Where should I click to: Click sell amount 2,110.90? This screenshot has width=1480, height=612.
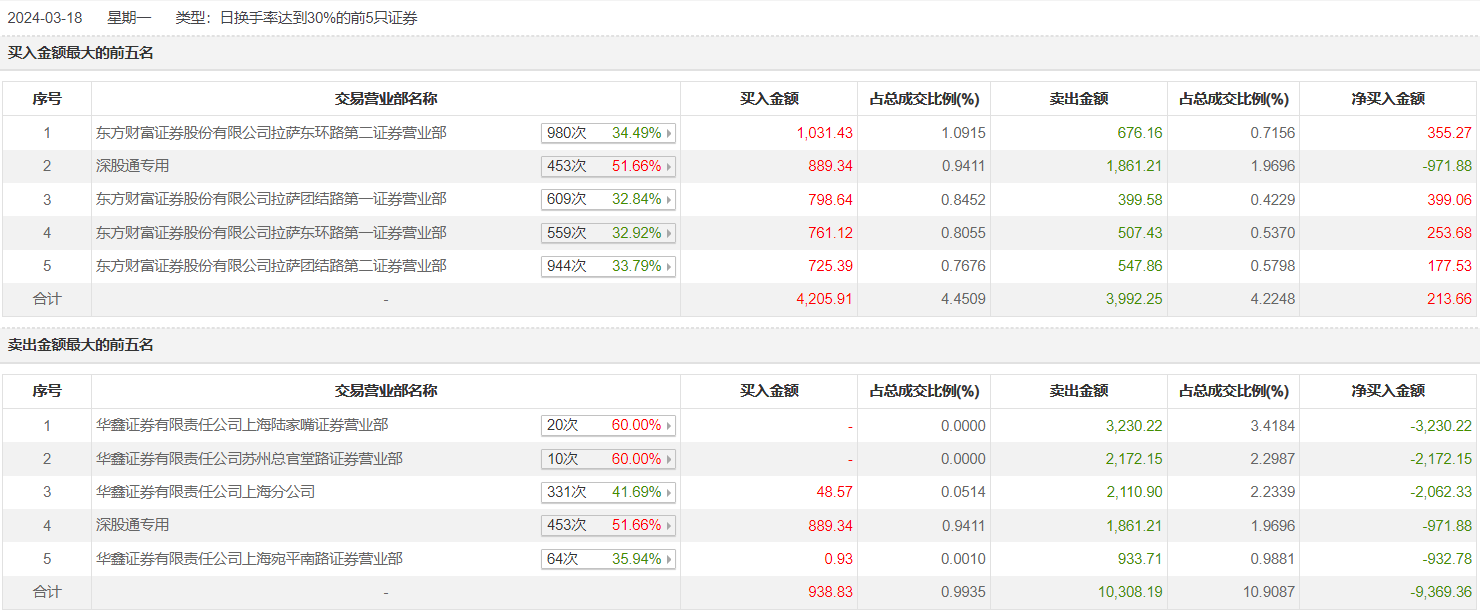(1134, 492)
